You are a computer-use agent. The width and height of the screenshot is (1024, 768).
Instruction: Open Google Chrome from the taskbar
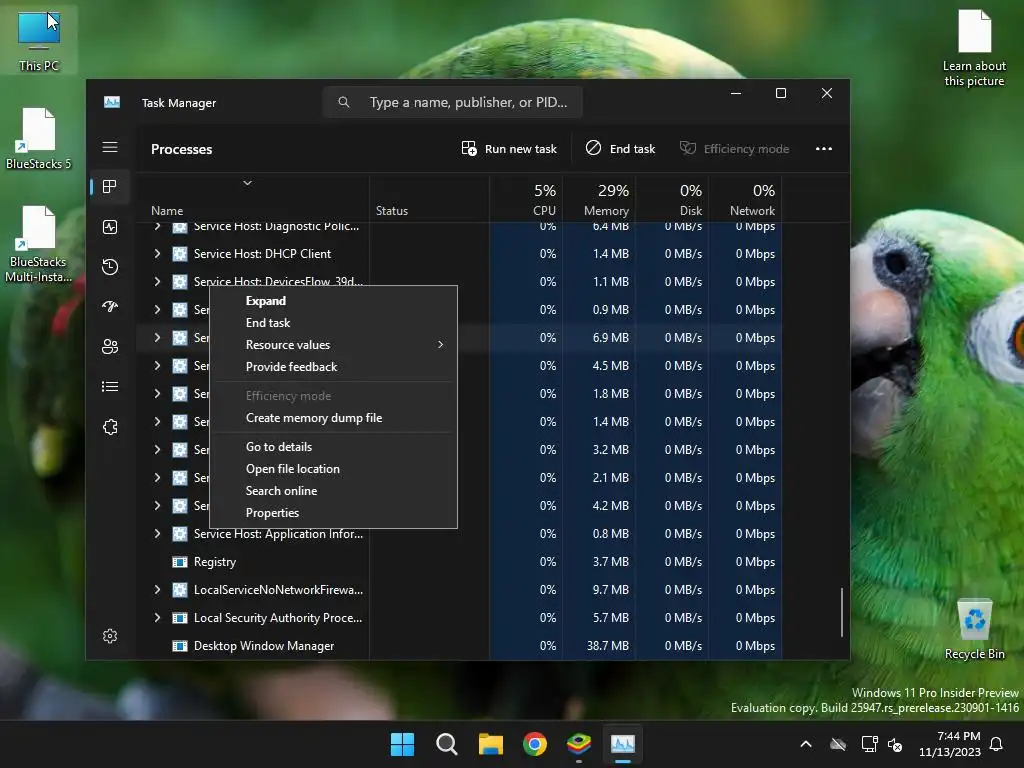535,744
